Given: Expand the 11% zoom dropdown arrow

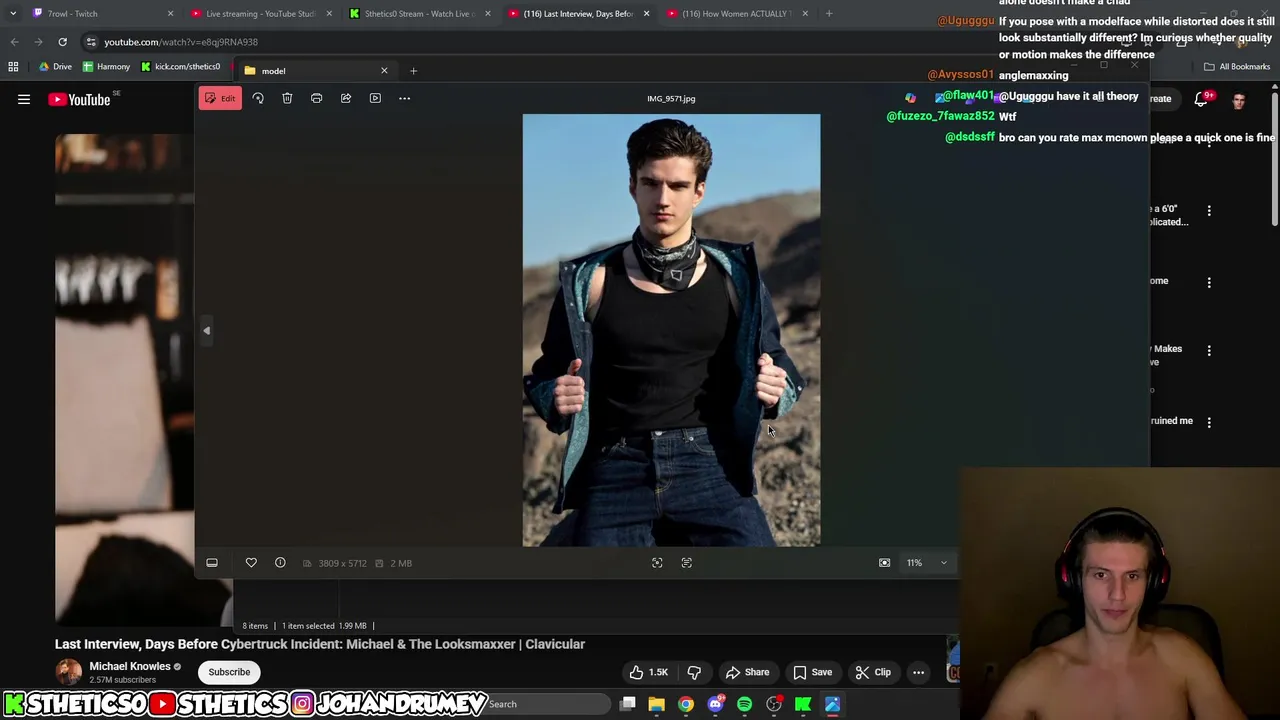Looking at the screenshot, I should [x=943, y=563].
